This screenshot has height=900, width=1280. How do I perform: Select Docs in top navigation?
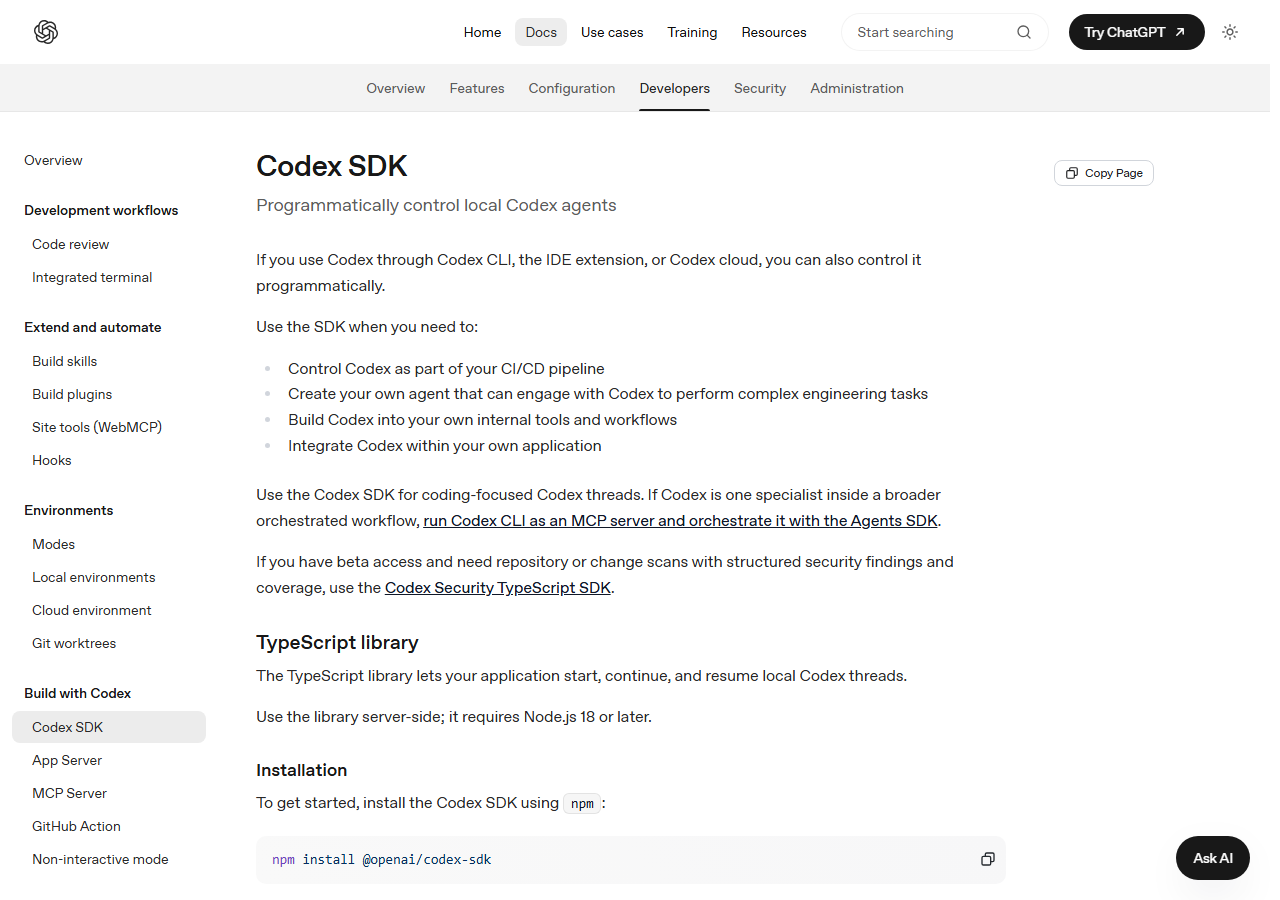coord(541,32)
